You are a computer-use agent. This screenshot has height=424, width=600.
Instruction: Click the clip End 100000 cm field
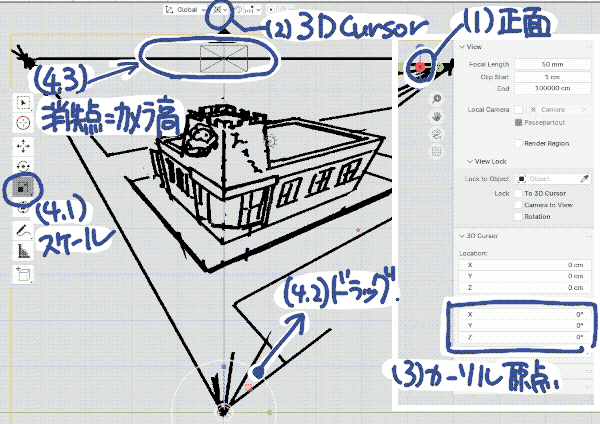553,88
